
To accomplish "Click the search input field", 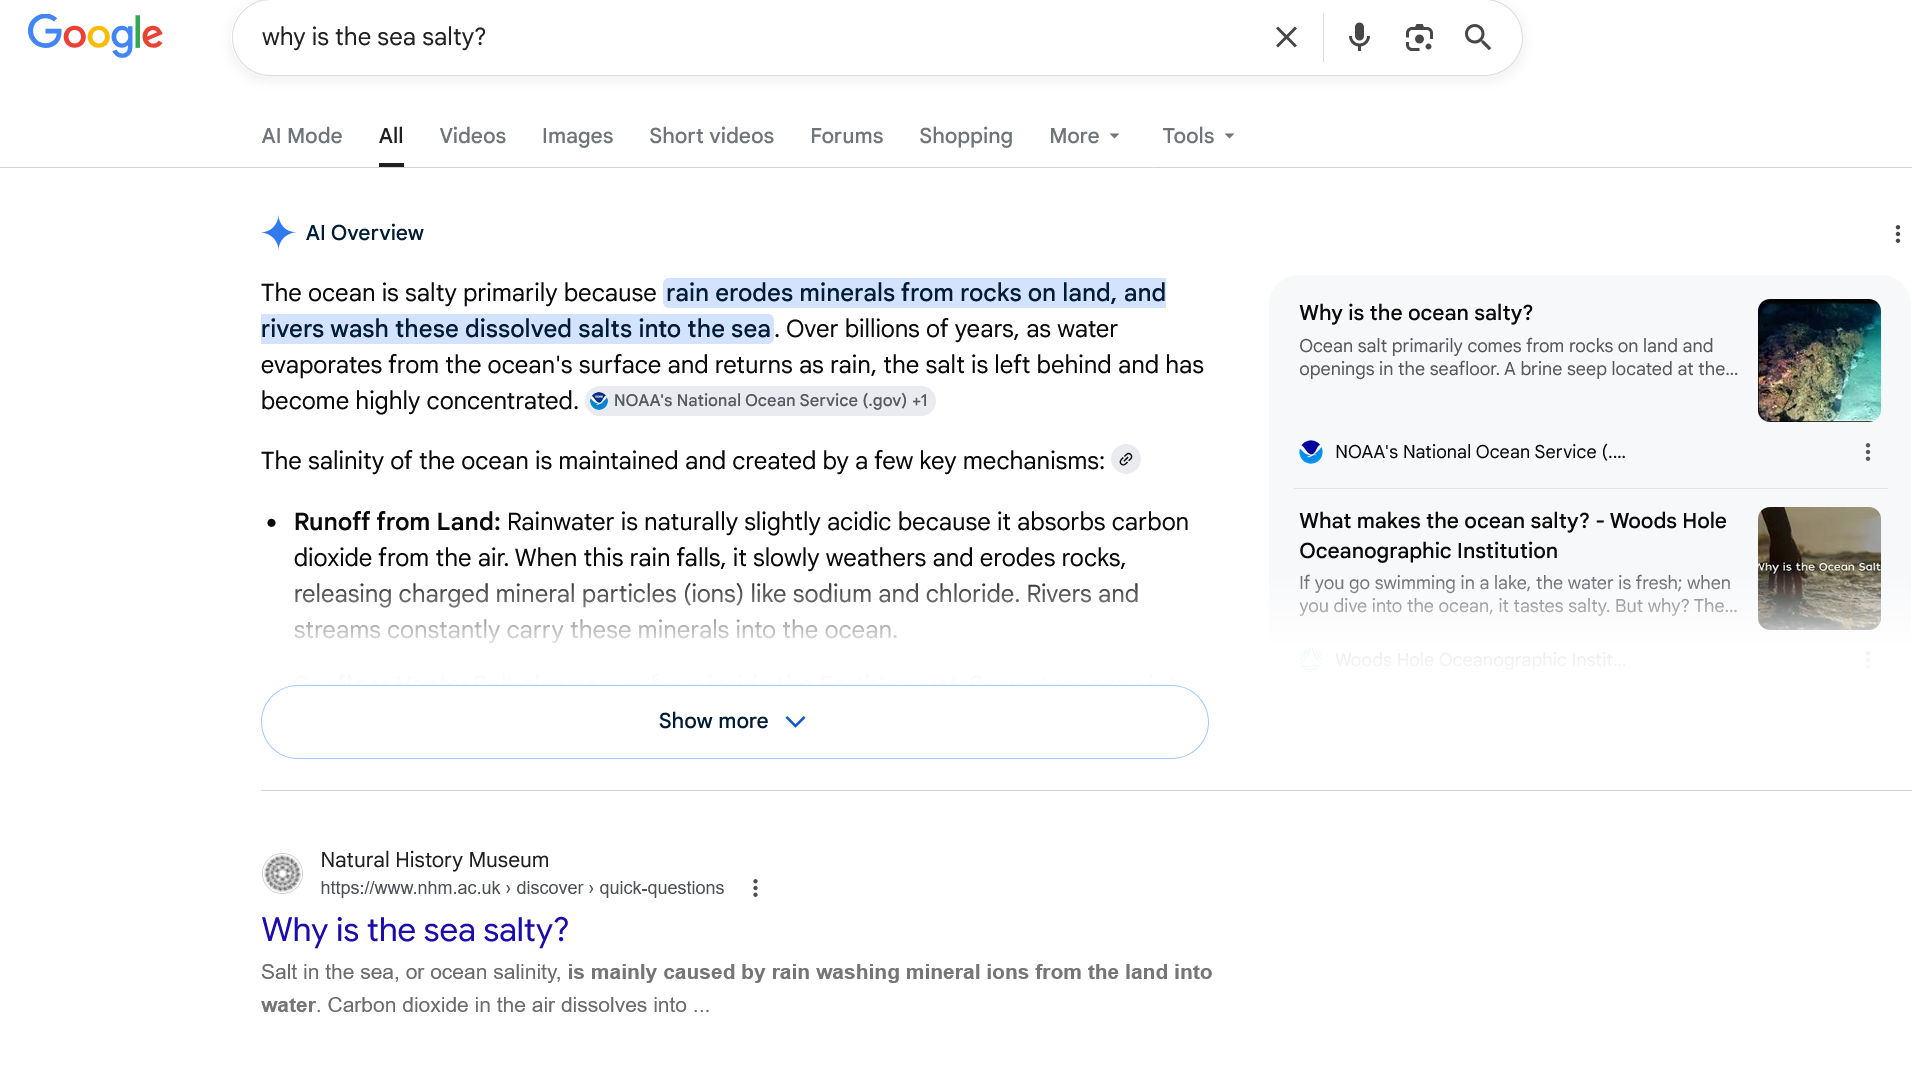I will 750,37.
